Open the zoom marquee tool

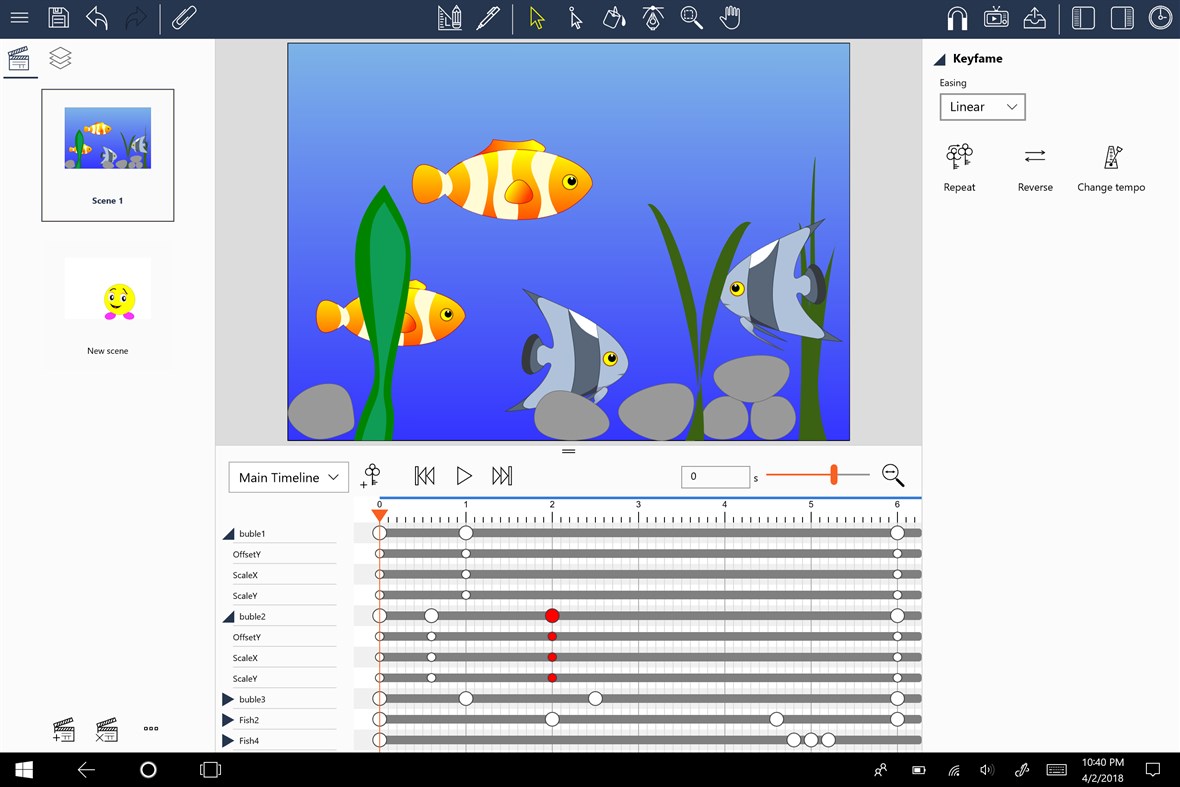coord(692,17)
